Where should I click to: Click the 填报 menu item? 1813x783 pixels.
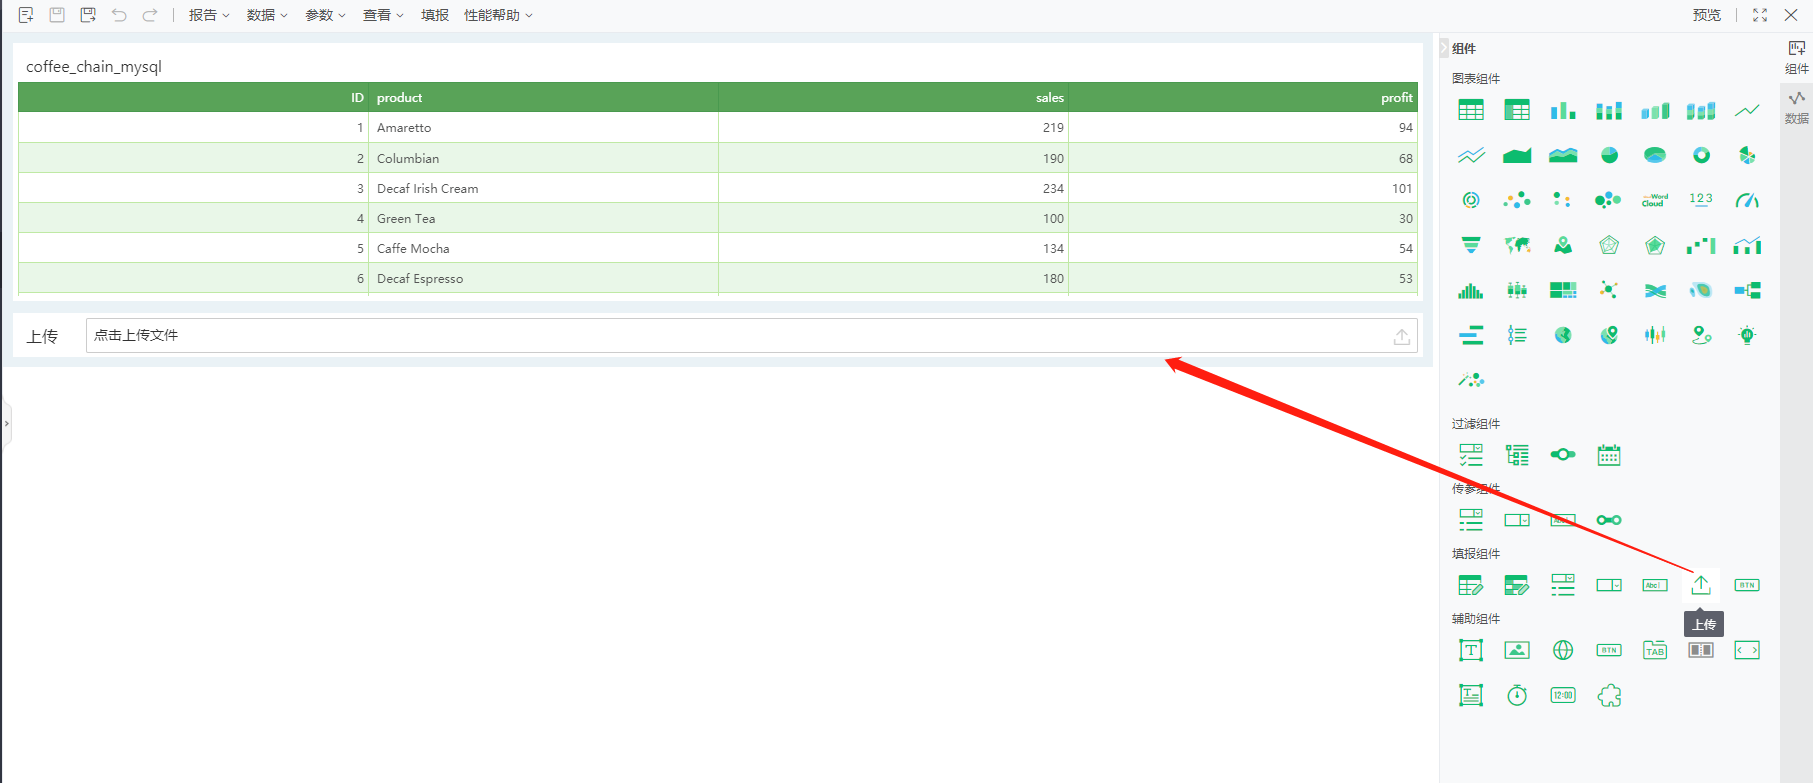(434, 15)
